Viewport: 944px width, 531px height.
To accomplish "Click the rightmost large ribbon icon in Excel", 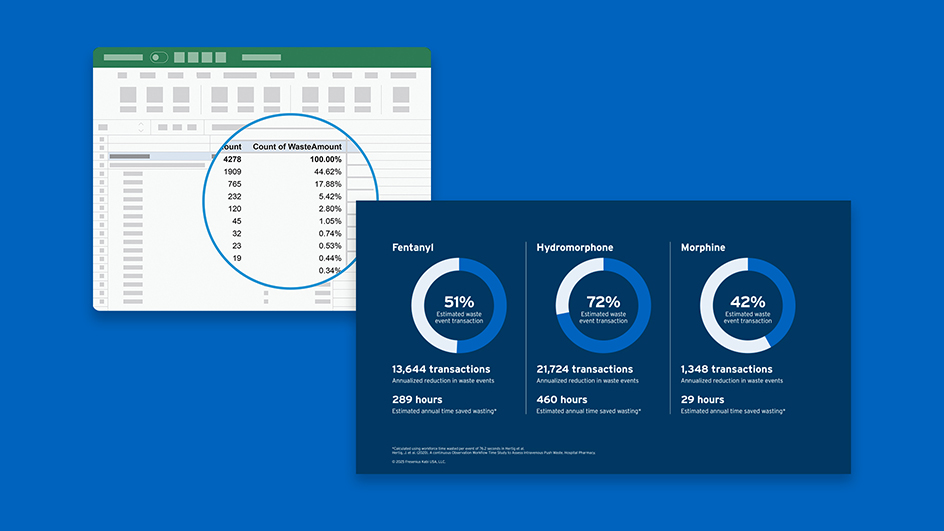I will (401, 97).
